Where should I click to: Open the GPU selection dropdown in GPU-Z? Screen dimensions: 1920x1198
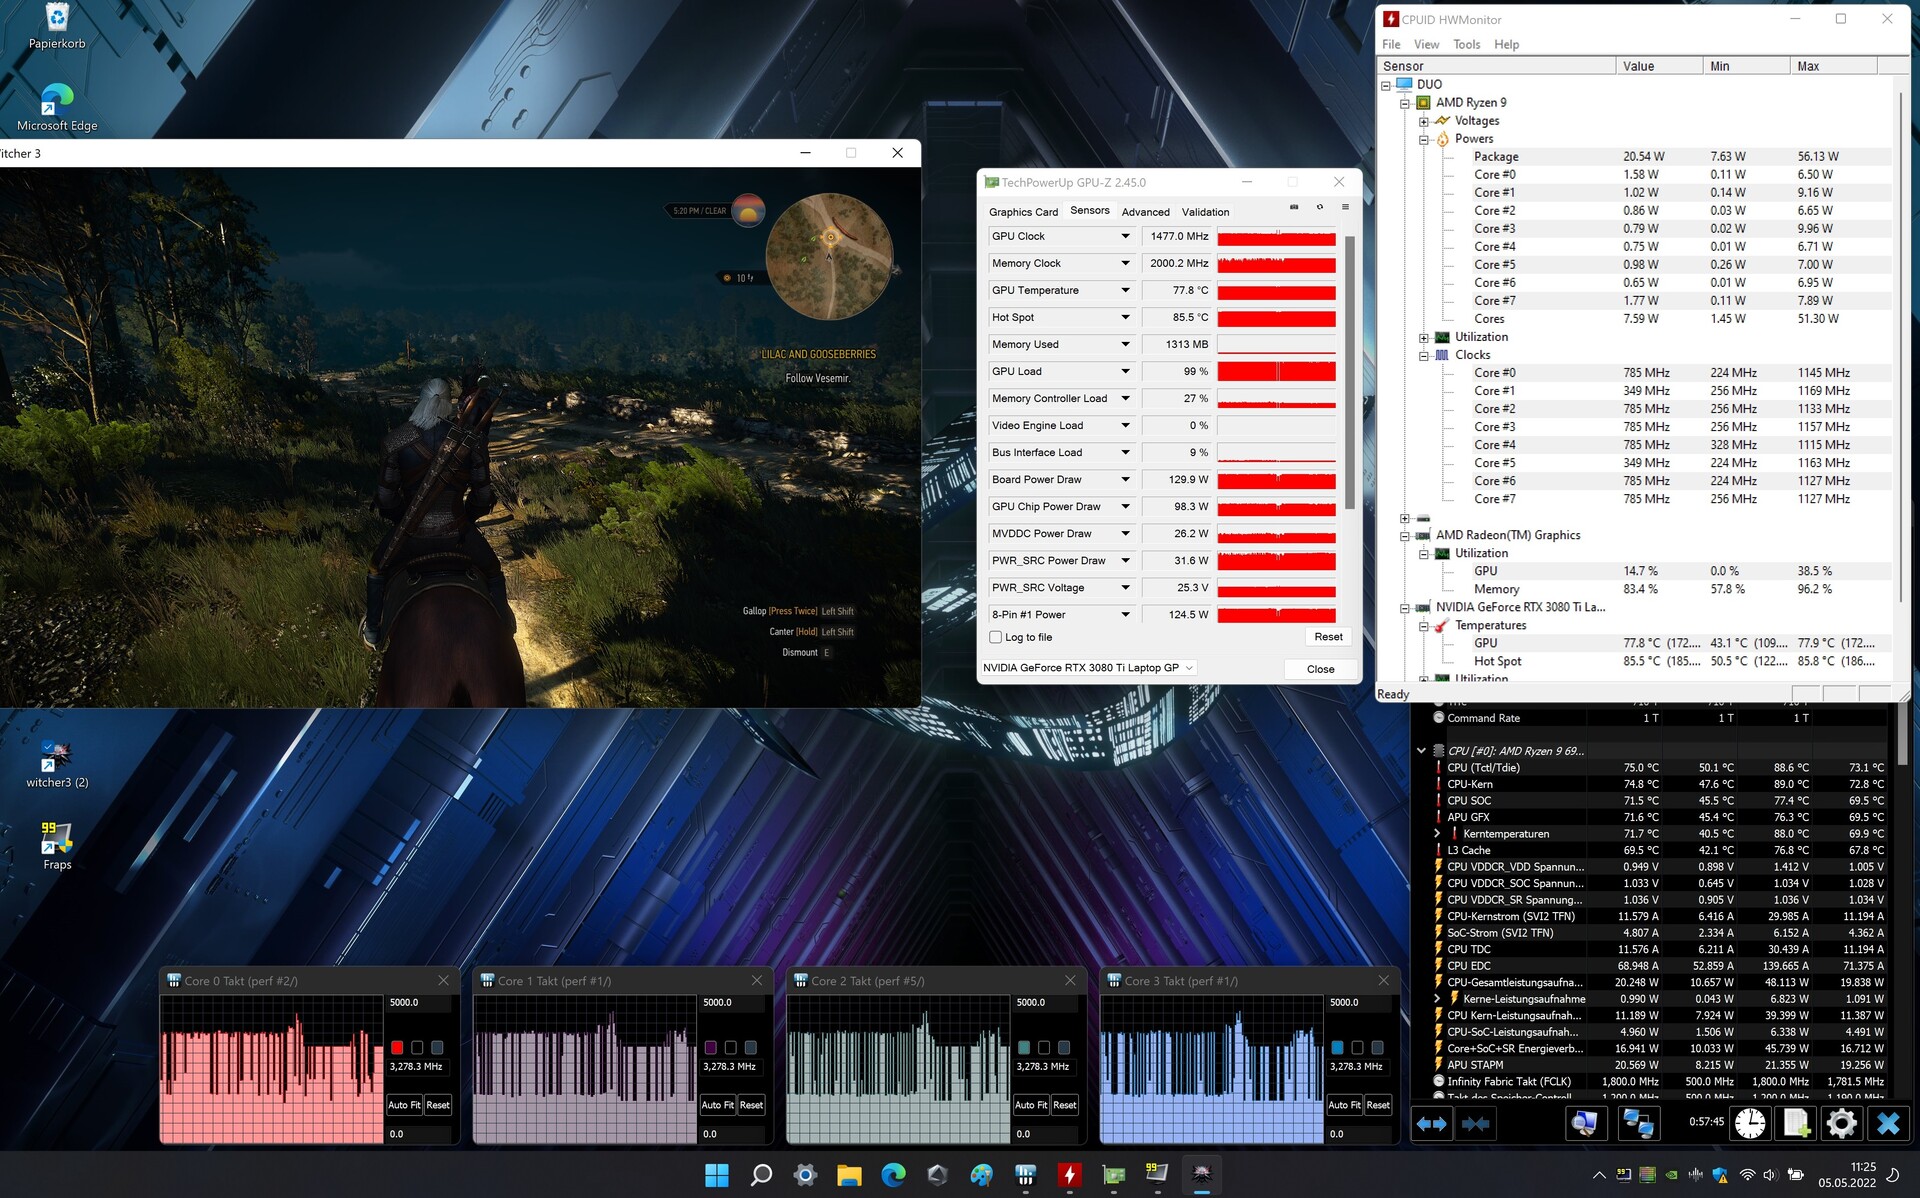1189,668
